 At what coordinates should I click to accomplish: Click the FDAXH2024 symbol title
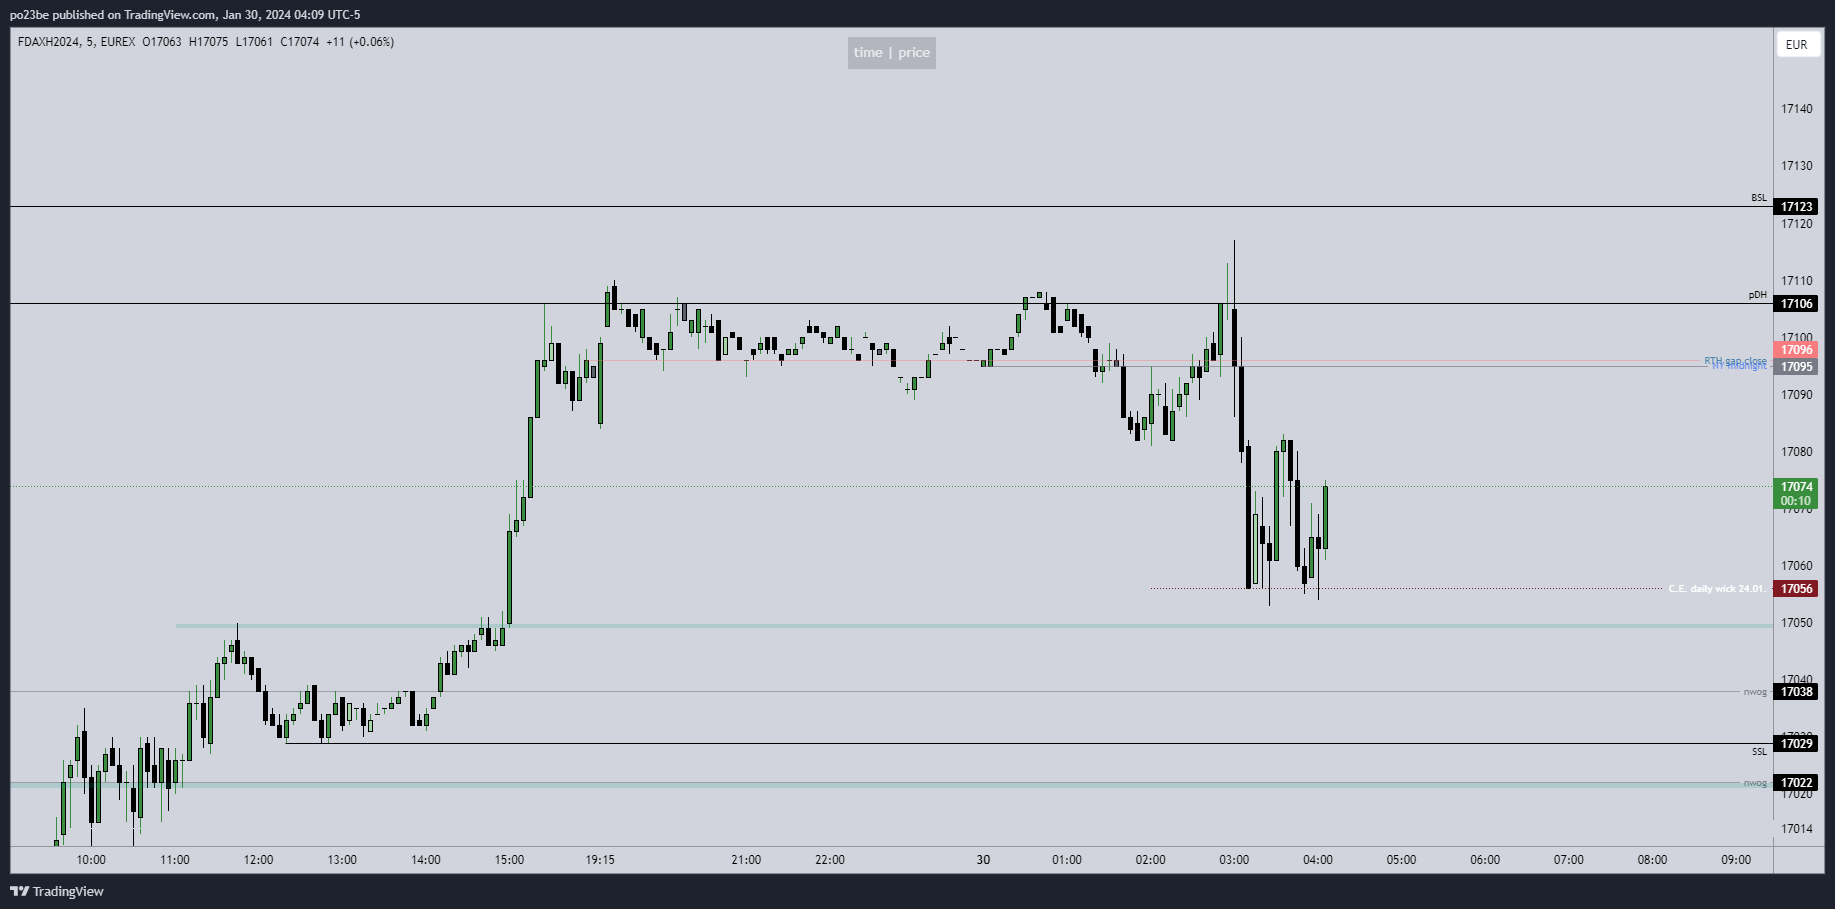pyautogui.click(x=48, y=42)
